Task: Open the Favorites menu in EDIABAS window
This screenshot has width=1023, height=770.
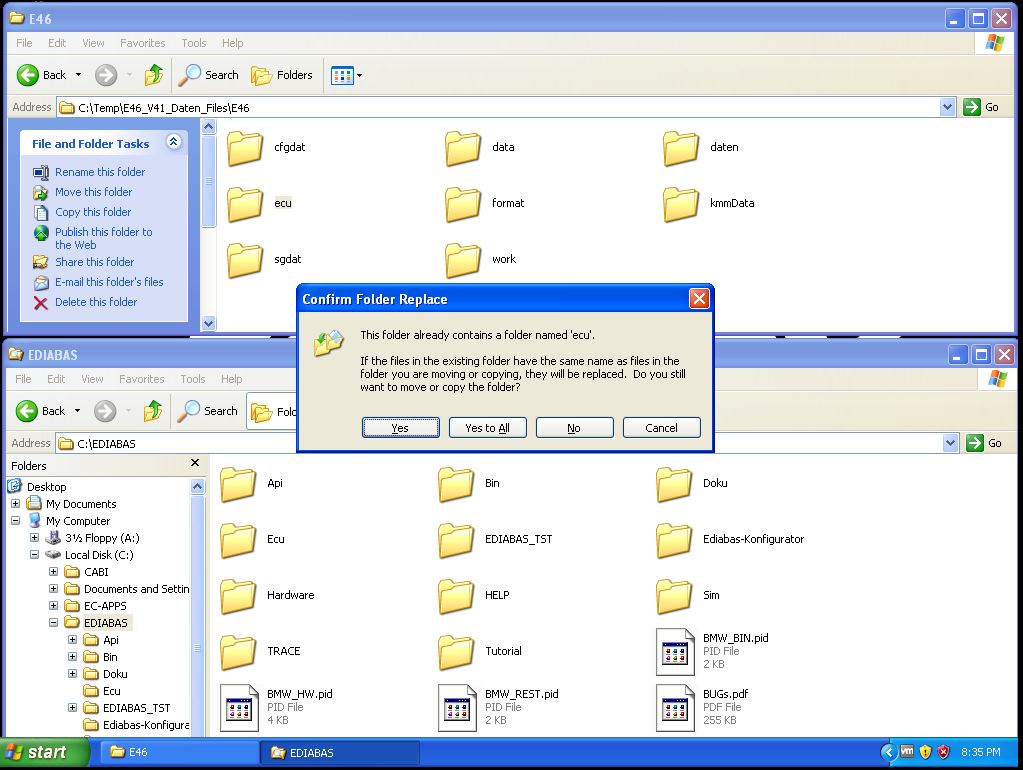Action: 142,379
